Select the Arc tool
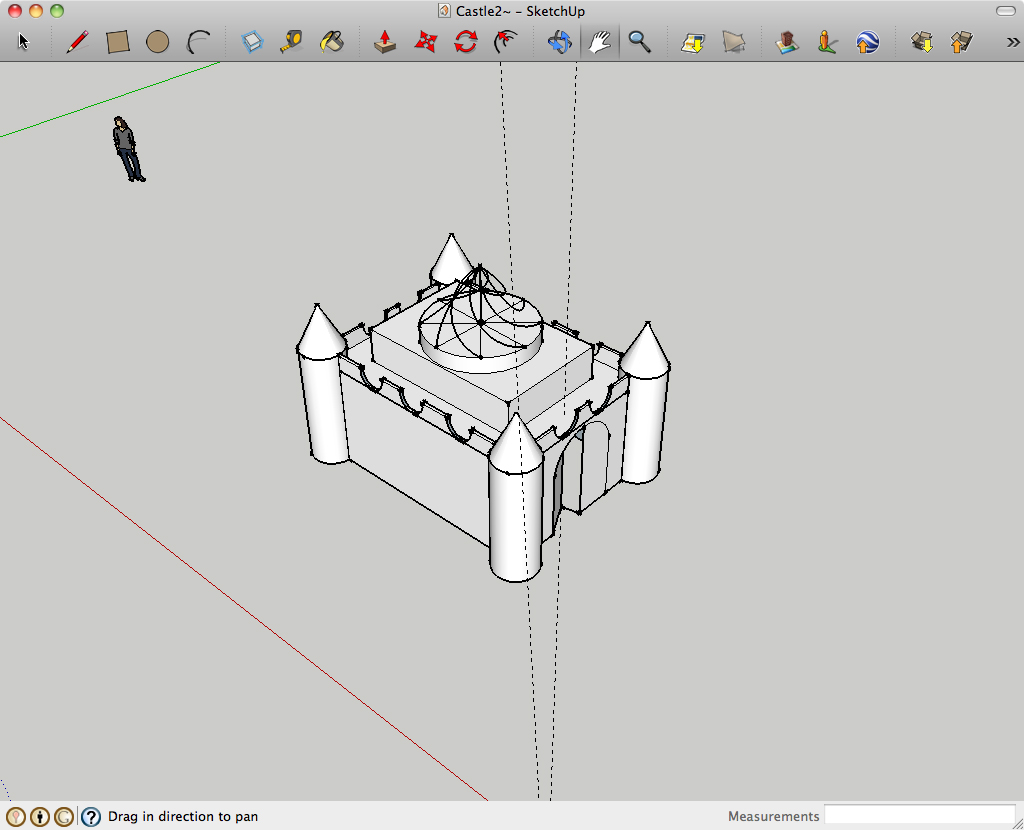Image resolution: width=1024 pixels, height=830 pixels. (198, 42)
